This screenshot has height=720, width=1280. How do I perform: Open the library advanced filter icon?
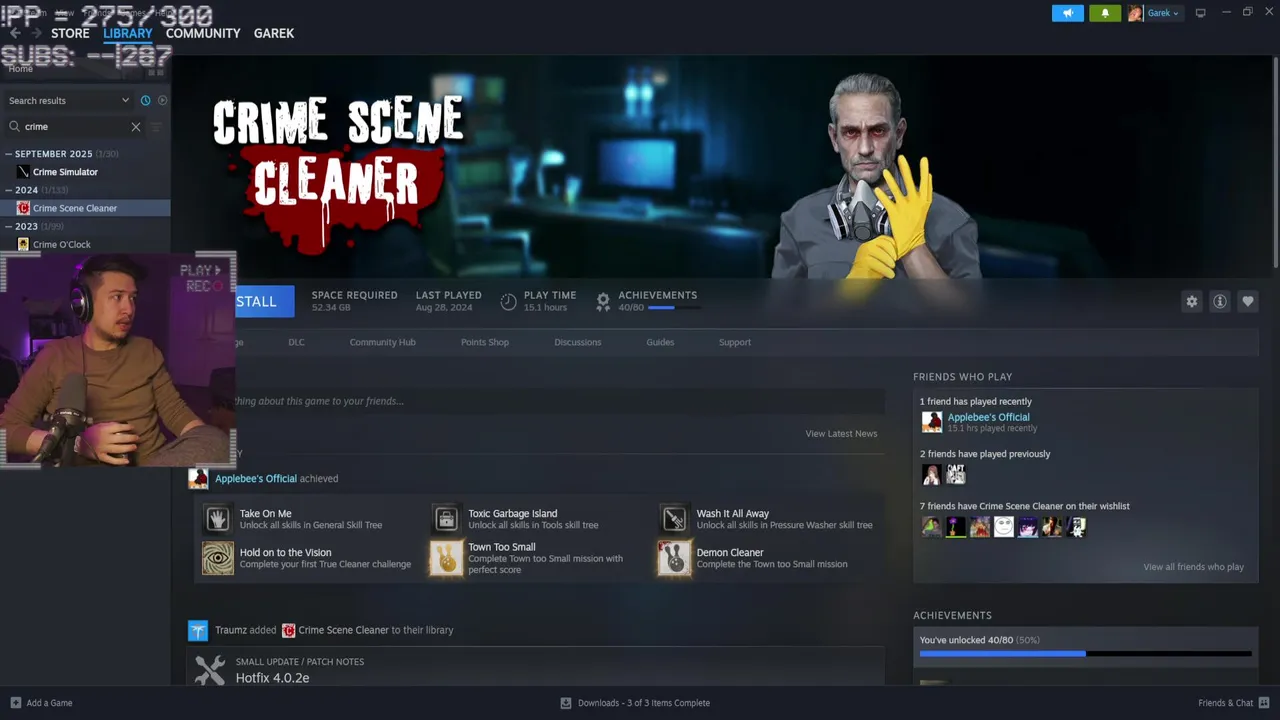[x=156, y=127]
